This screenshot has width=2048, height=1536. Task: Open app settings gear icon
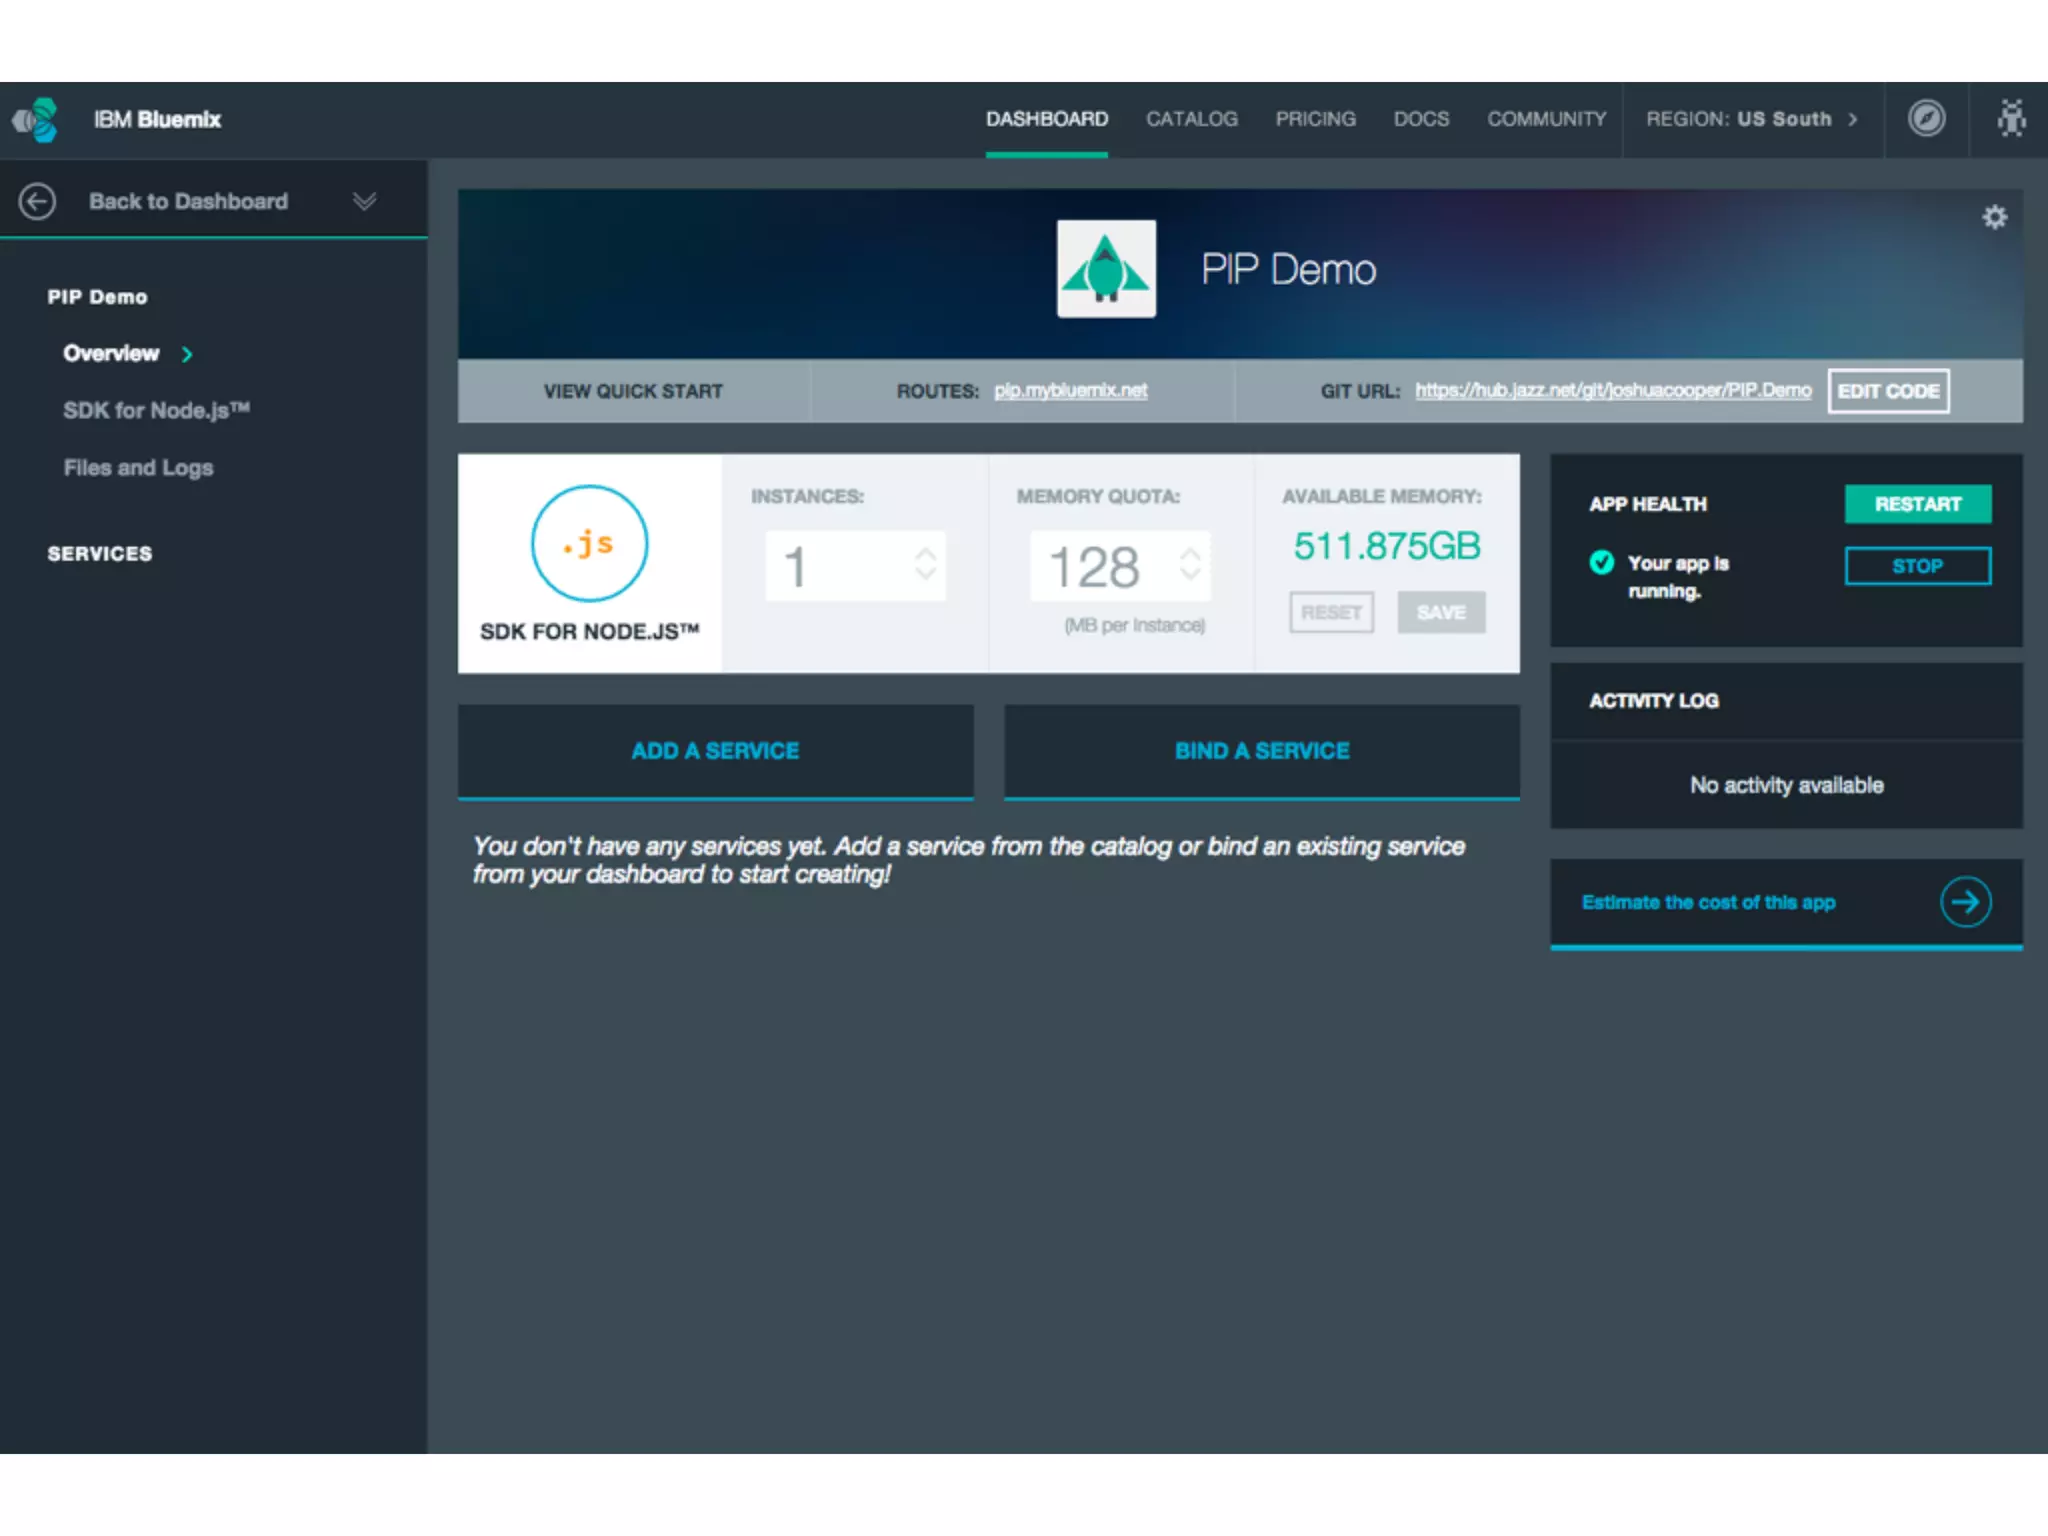pyautogui.click(x=1994, y=217)
